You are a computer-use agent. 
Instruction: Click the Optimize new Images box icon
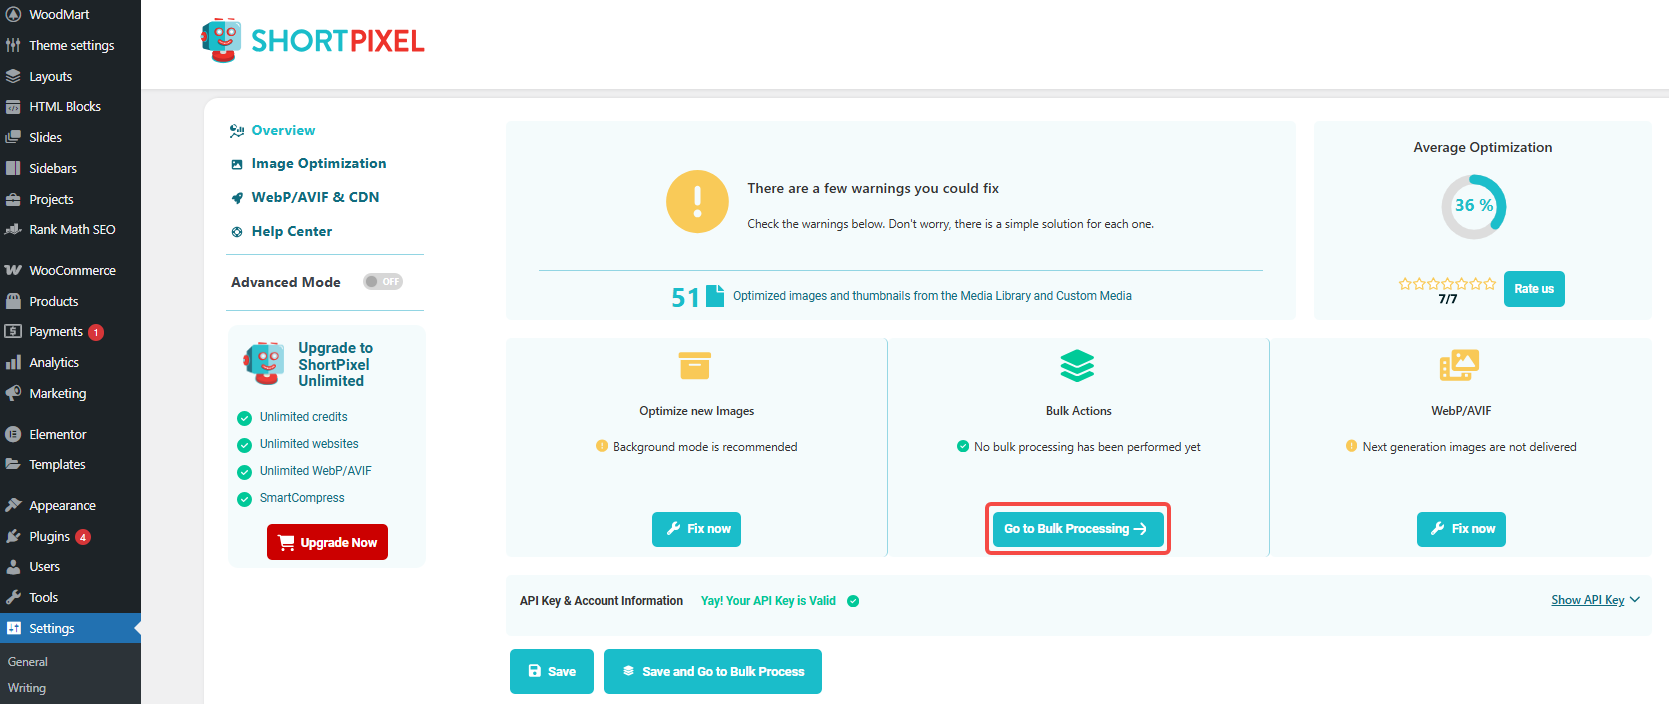[694, 366]
